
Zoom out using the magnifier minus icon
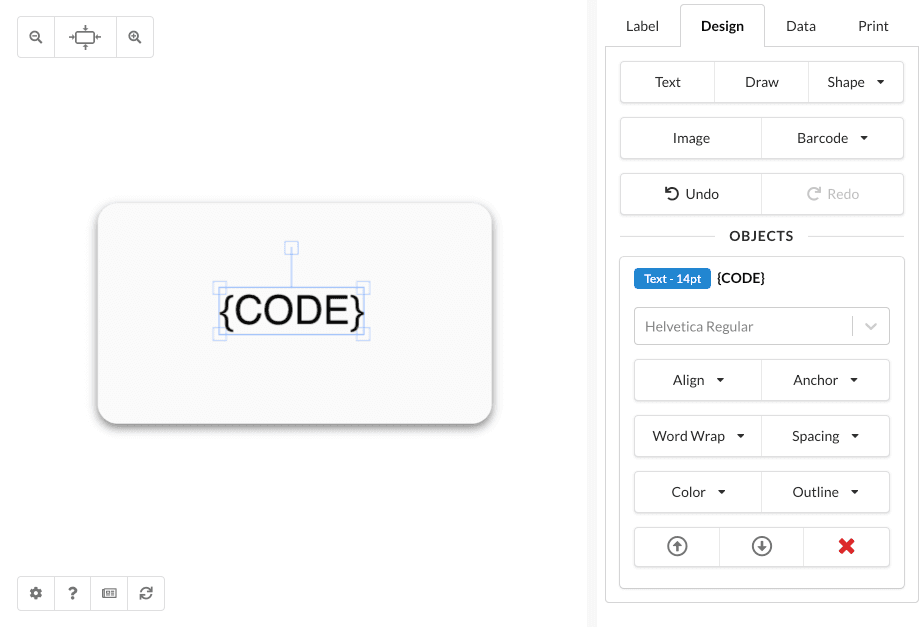click(35, 36)
